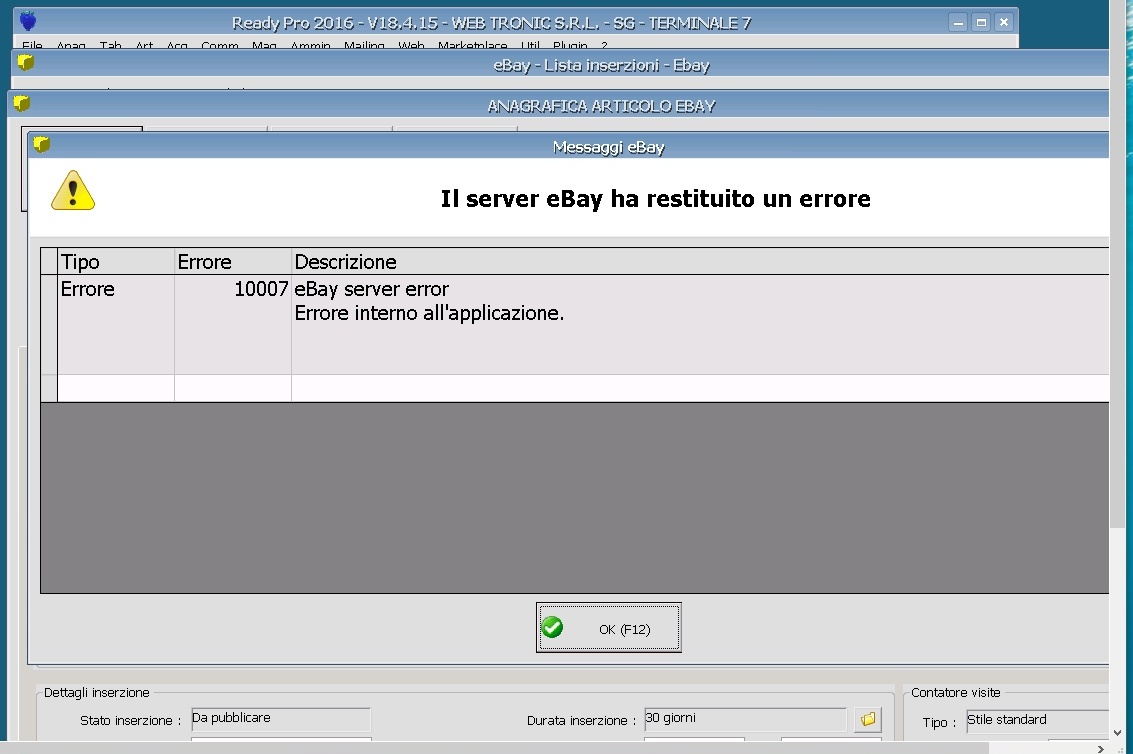This screenshot has height=754, width=1133.
Task: Close the Ready Pro 2016 main window
Action: pos(1004,22)
